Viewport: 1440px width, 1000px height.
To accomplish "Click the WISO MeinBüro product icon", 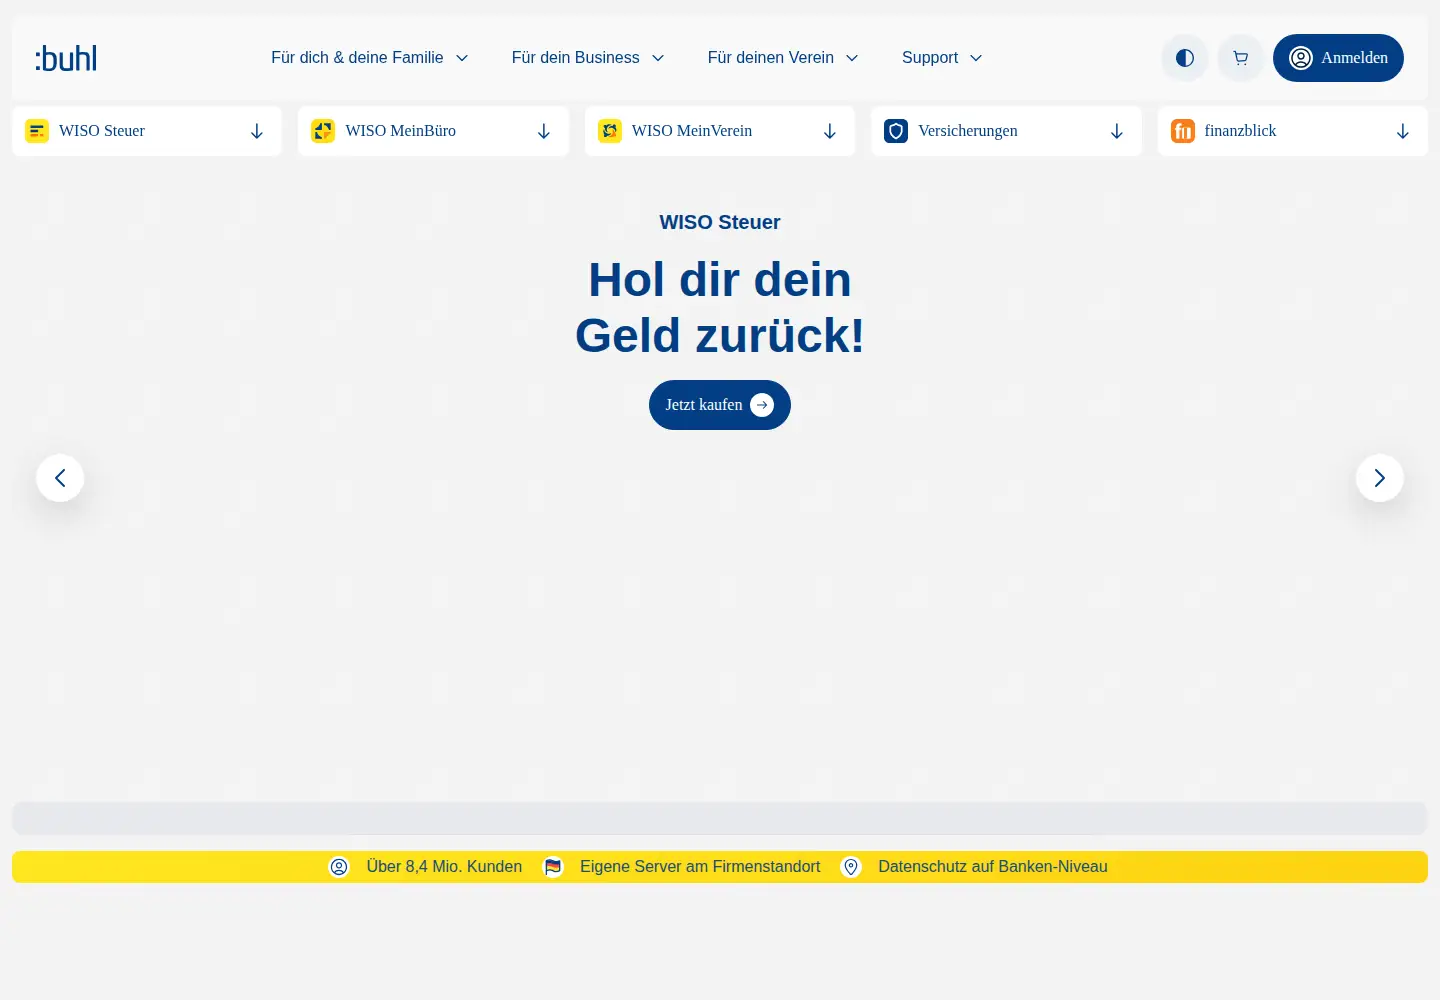I will 323,131.
